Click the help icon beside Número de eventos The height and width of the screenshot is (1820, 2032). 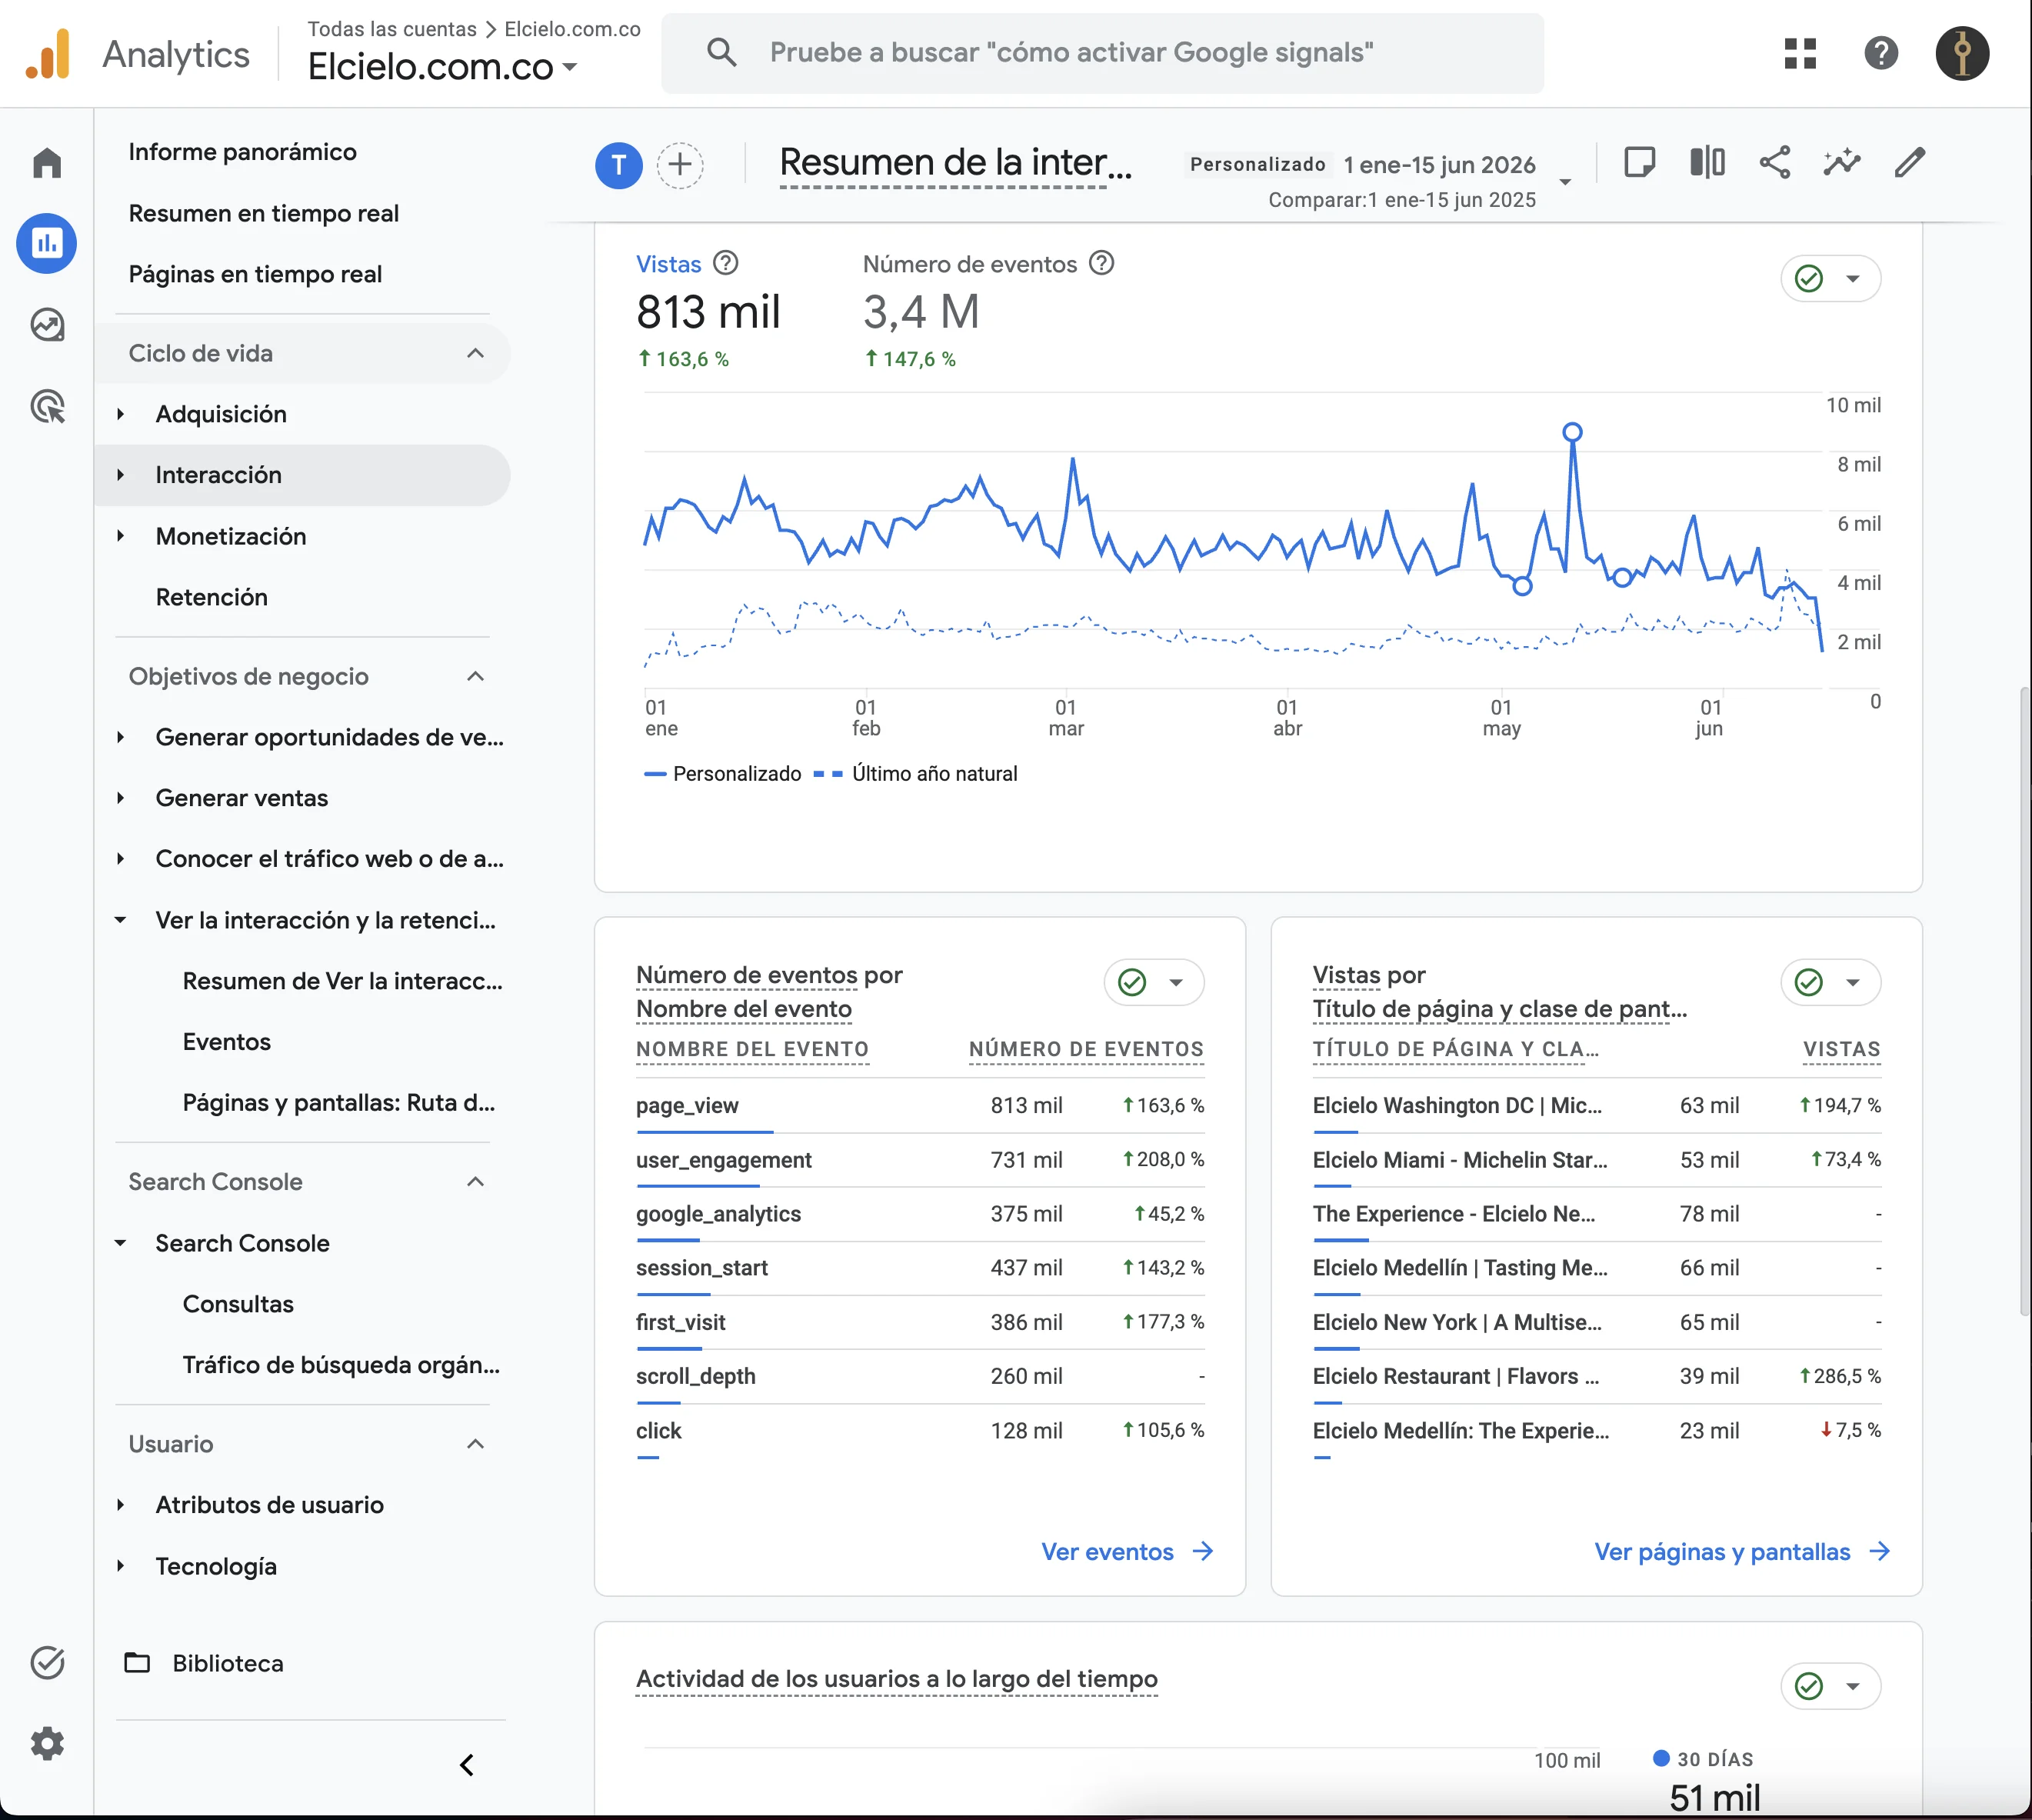[1101, 263]
